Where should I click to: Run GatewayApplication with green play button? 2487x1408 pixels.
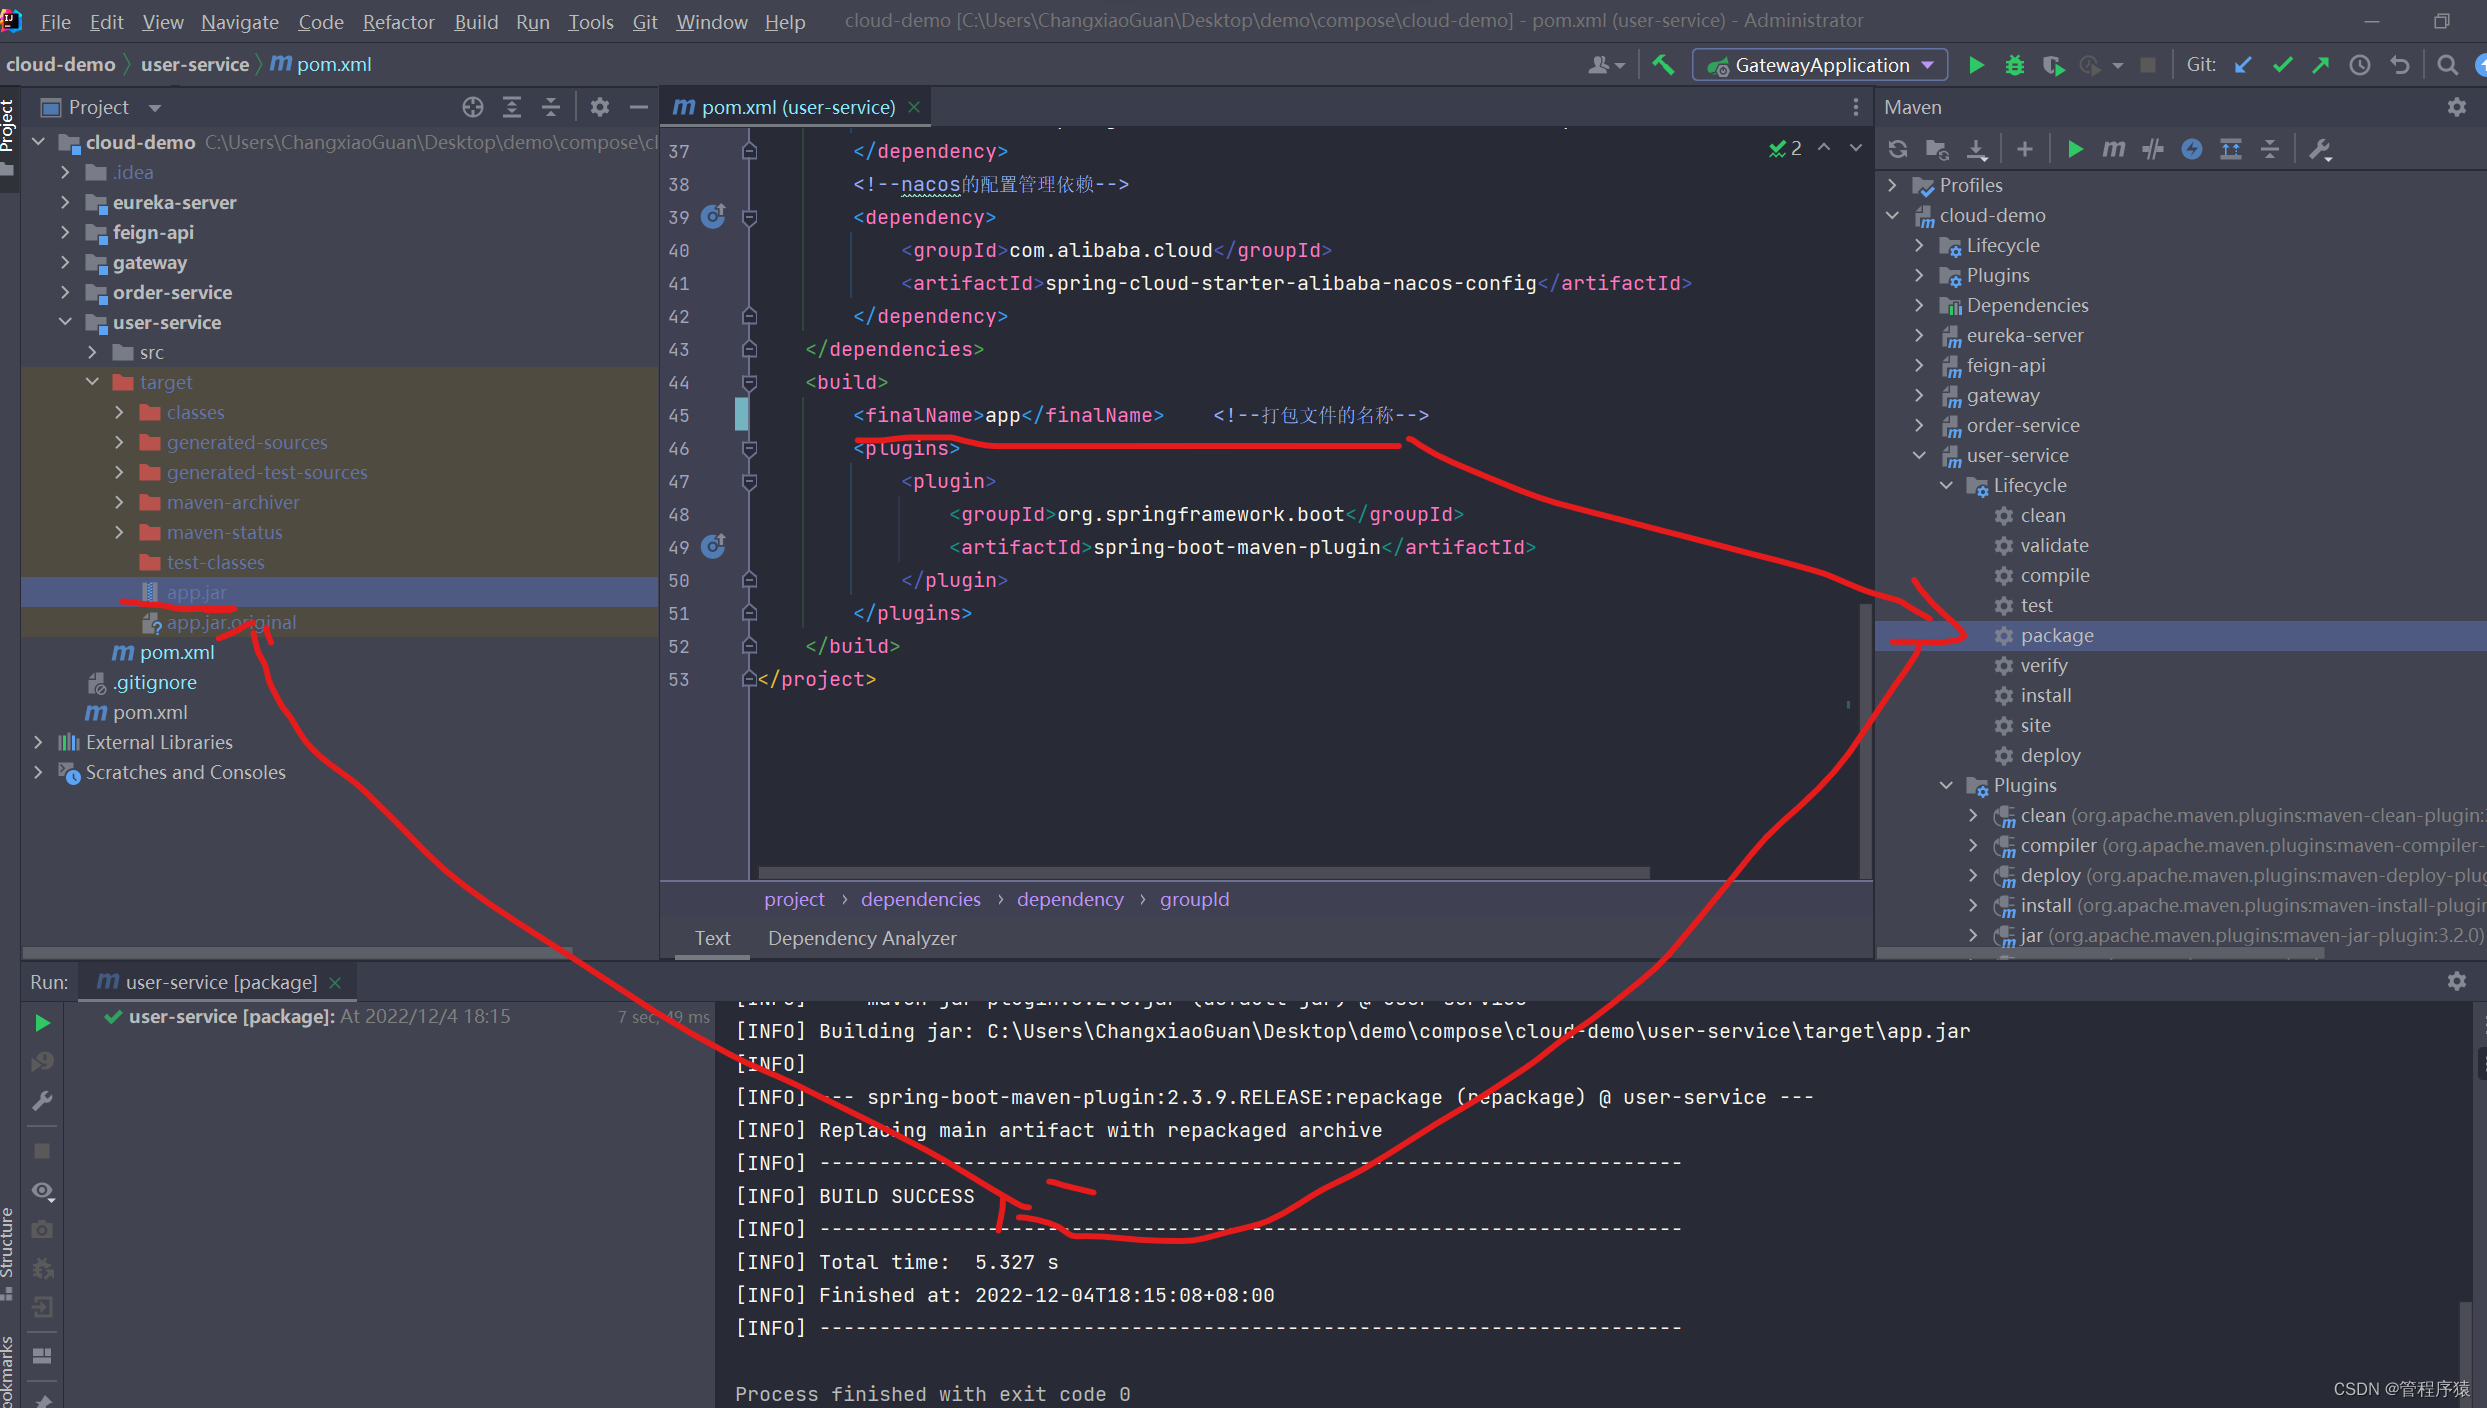(x=1976, y=65)
